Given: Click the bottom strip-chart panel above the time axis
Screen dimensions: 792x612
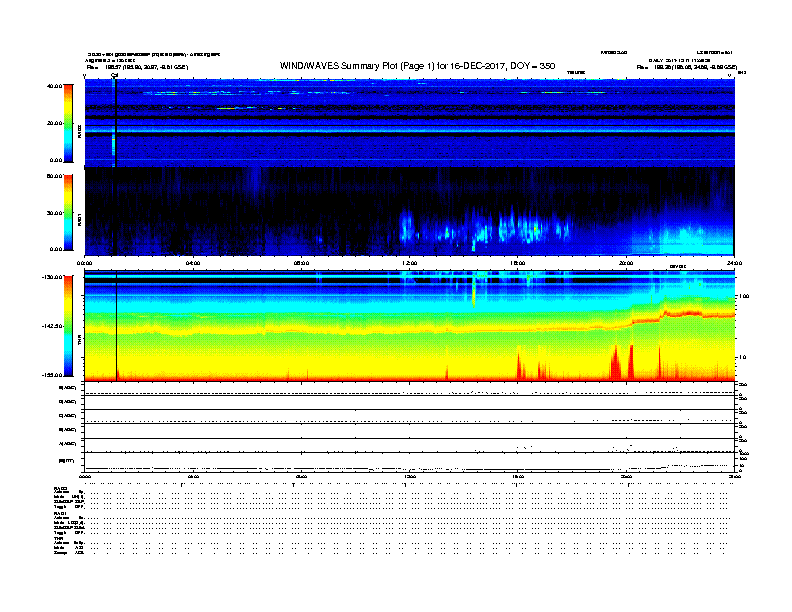Looking at the screenshot, I should pyautogui.click(x=409, y=462).
